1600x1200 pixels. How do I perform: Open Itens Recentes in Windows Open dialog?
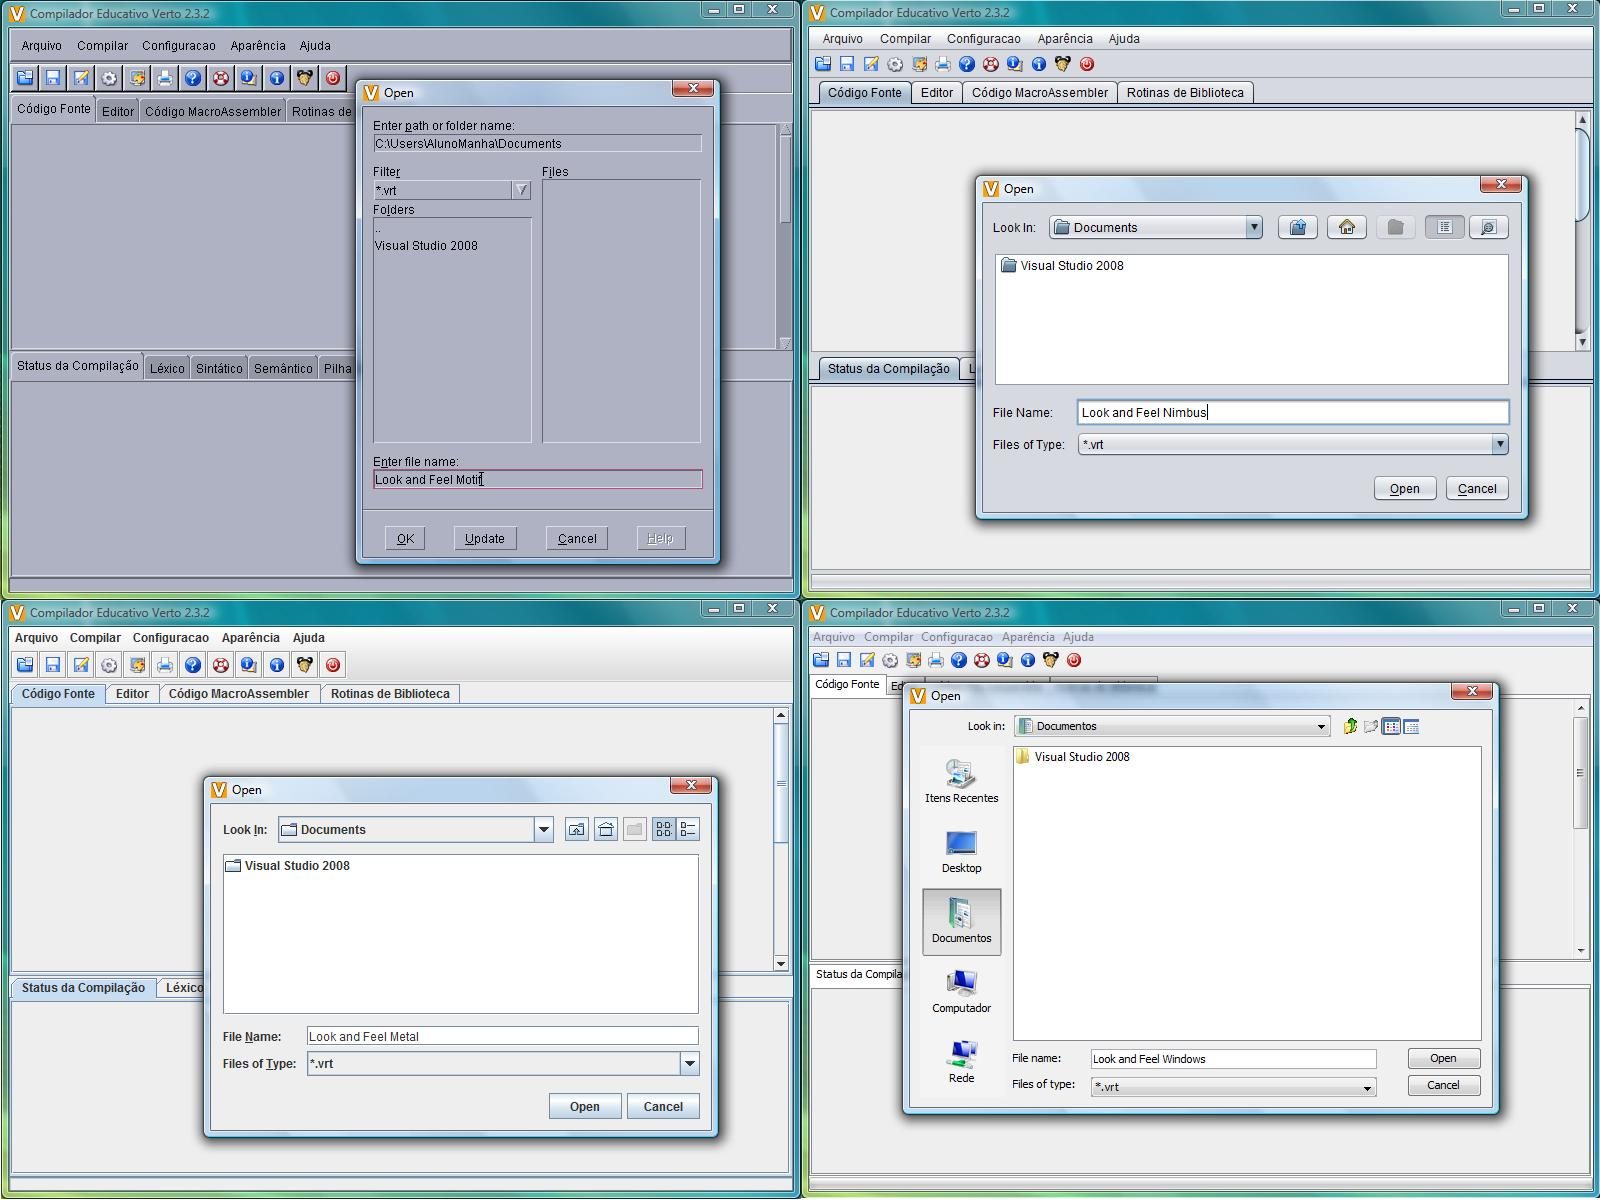[x=961, y=781]
